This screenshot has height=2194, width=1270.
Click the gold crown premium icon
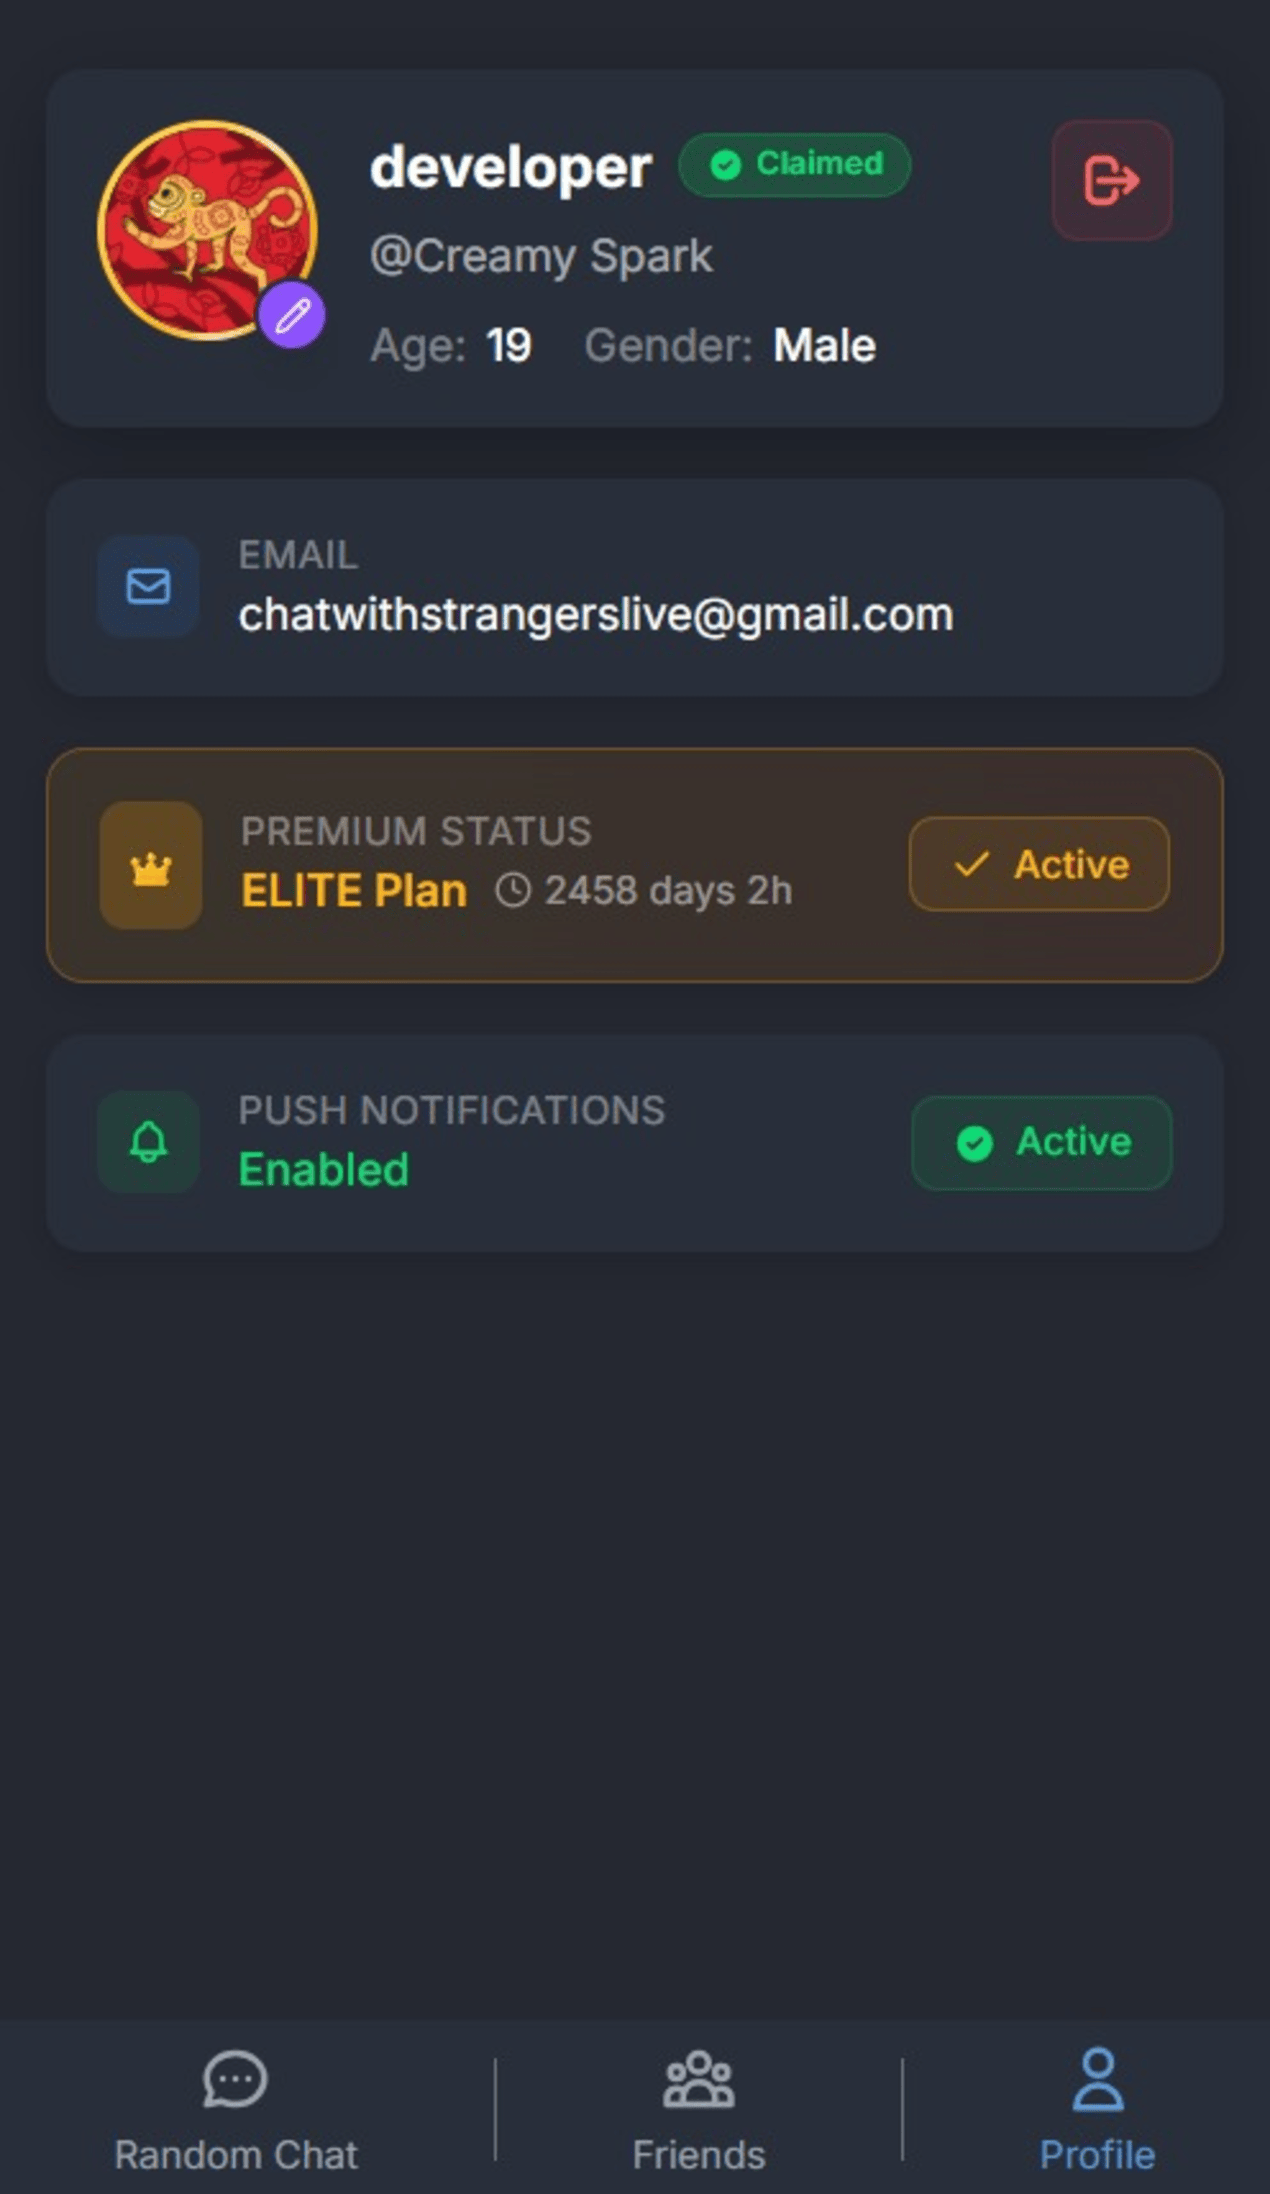point(151,866)
